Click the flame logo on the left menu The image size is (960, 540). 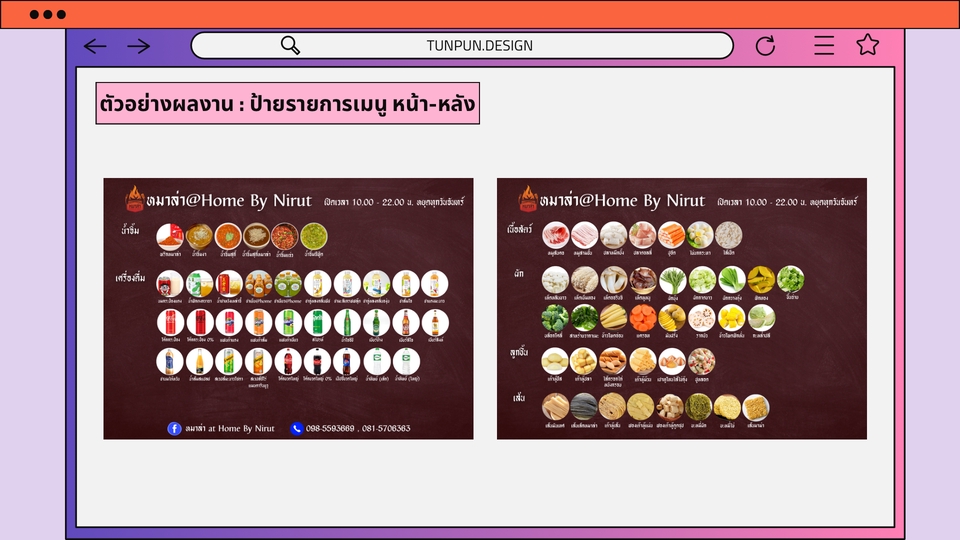click(x=134, y=199)
